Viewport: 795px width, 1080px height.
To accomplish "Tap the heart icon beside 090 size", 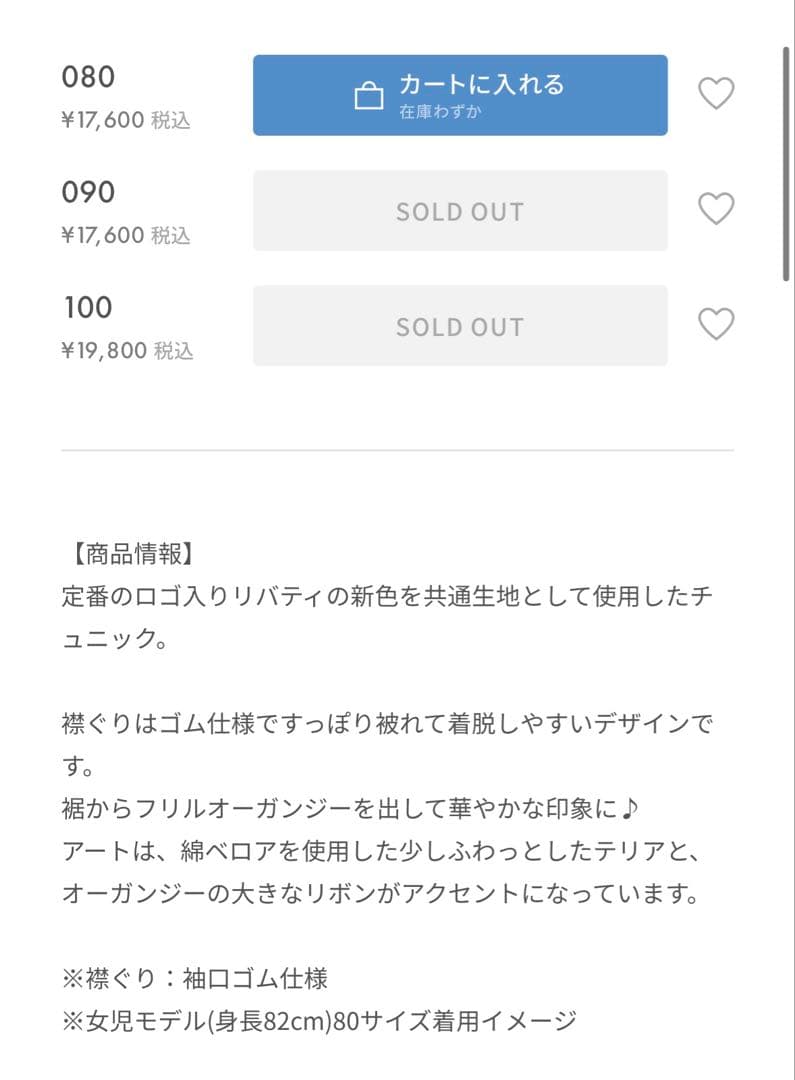I will pyautogui.click(x=715, y=209).
